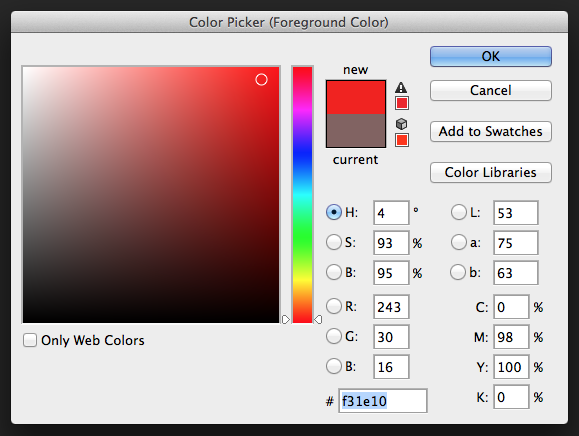Viewport: 579px width, 436px height.
Task: Open Color Libraries
Action: coord(491,172)
